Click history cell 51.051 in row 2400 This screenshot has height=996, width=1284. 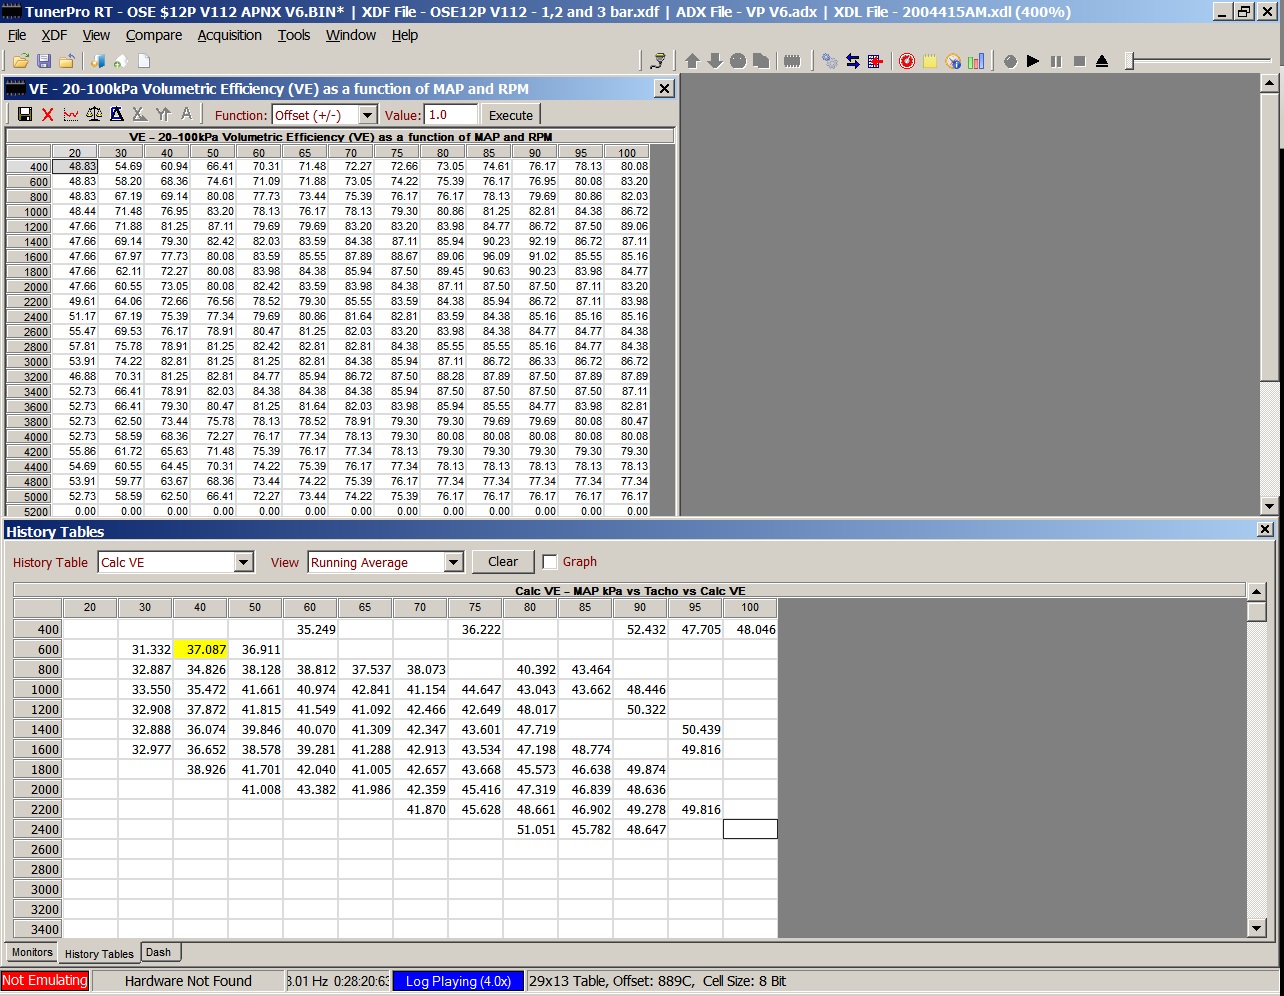click(530, 829)
